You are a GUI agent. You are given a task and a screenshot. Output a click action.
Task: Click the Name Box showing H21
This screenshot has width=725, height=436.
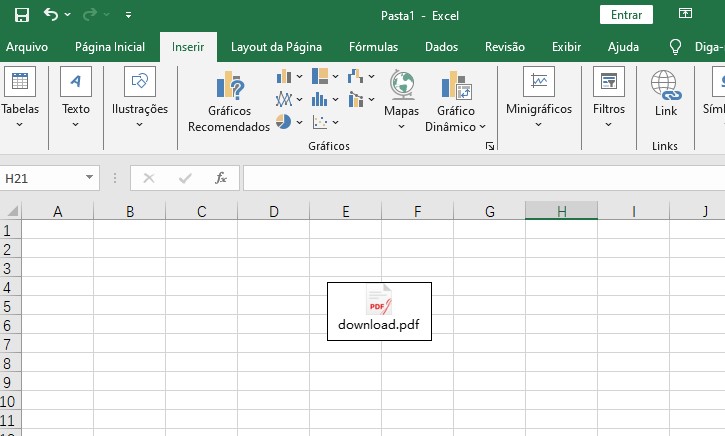tap(42, 178)
